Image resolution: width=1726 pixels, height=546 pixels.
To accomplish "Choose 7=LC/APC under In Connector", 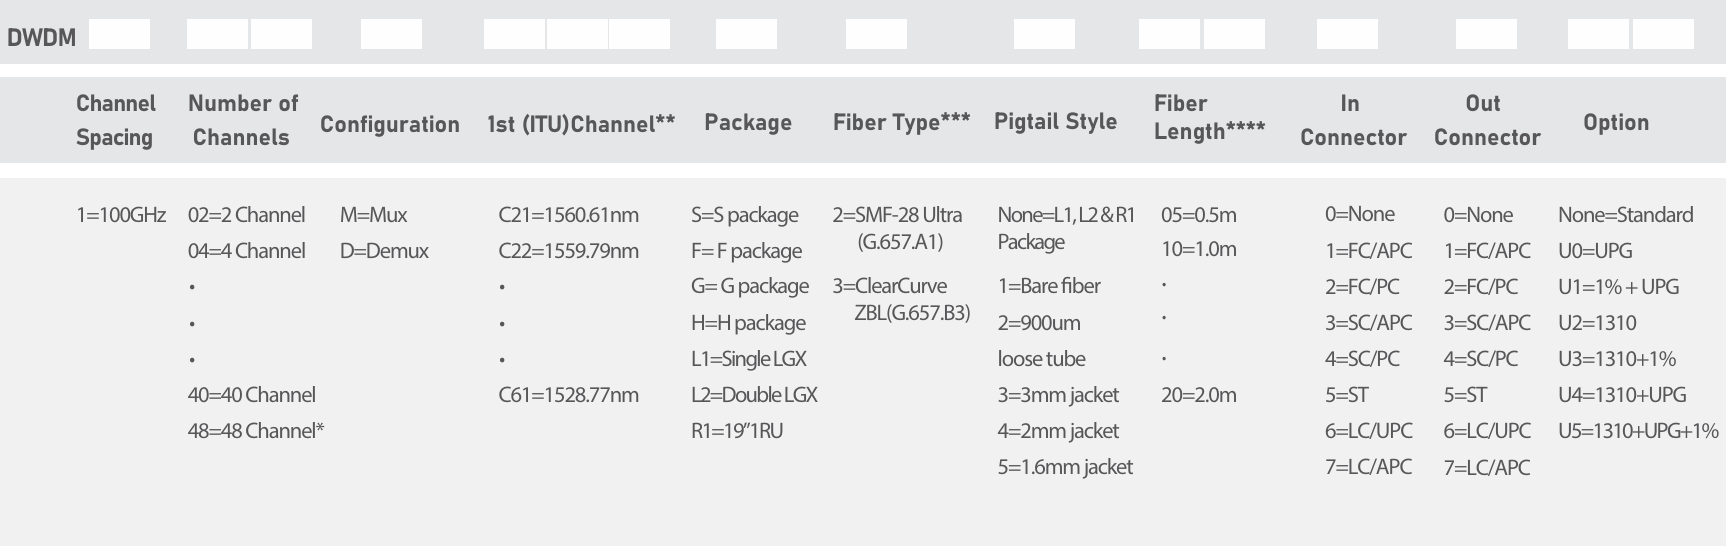I will click(x=1369, y=467).
